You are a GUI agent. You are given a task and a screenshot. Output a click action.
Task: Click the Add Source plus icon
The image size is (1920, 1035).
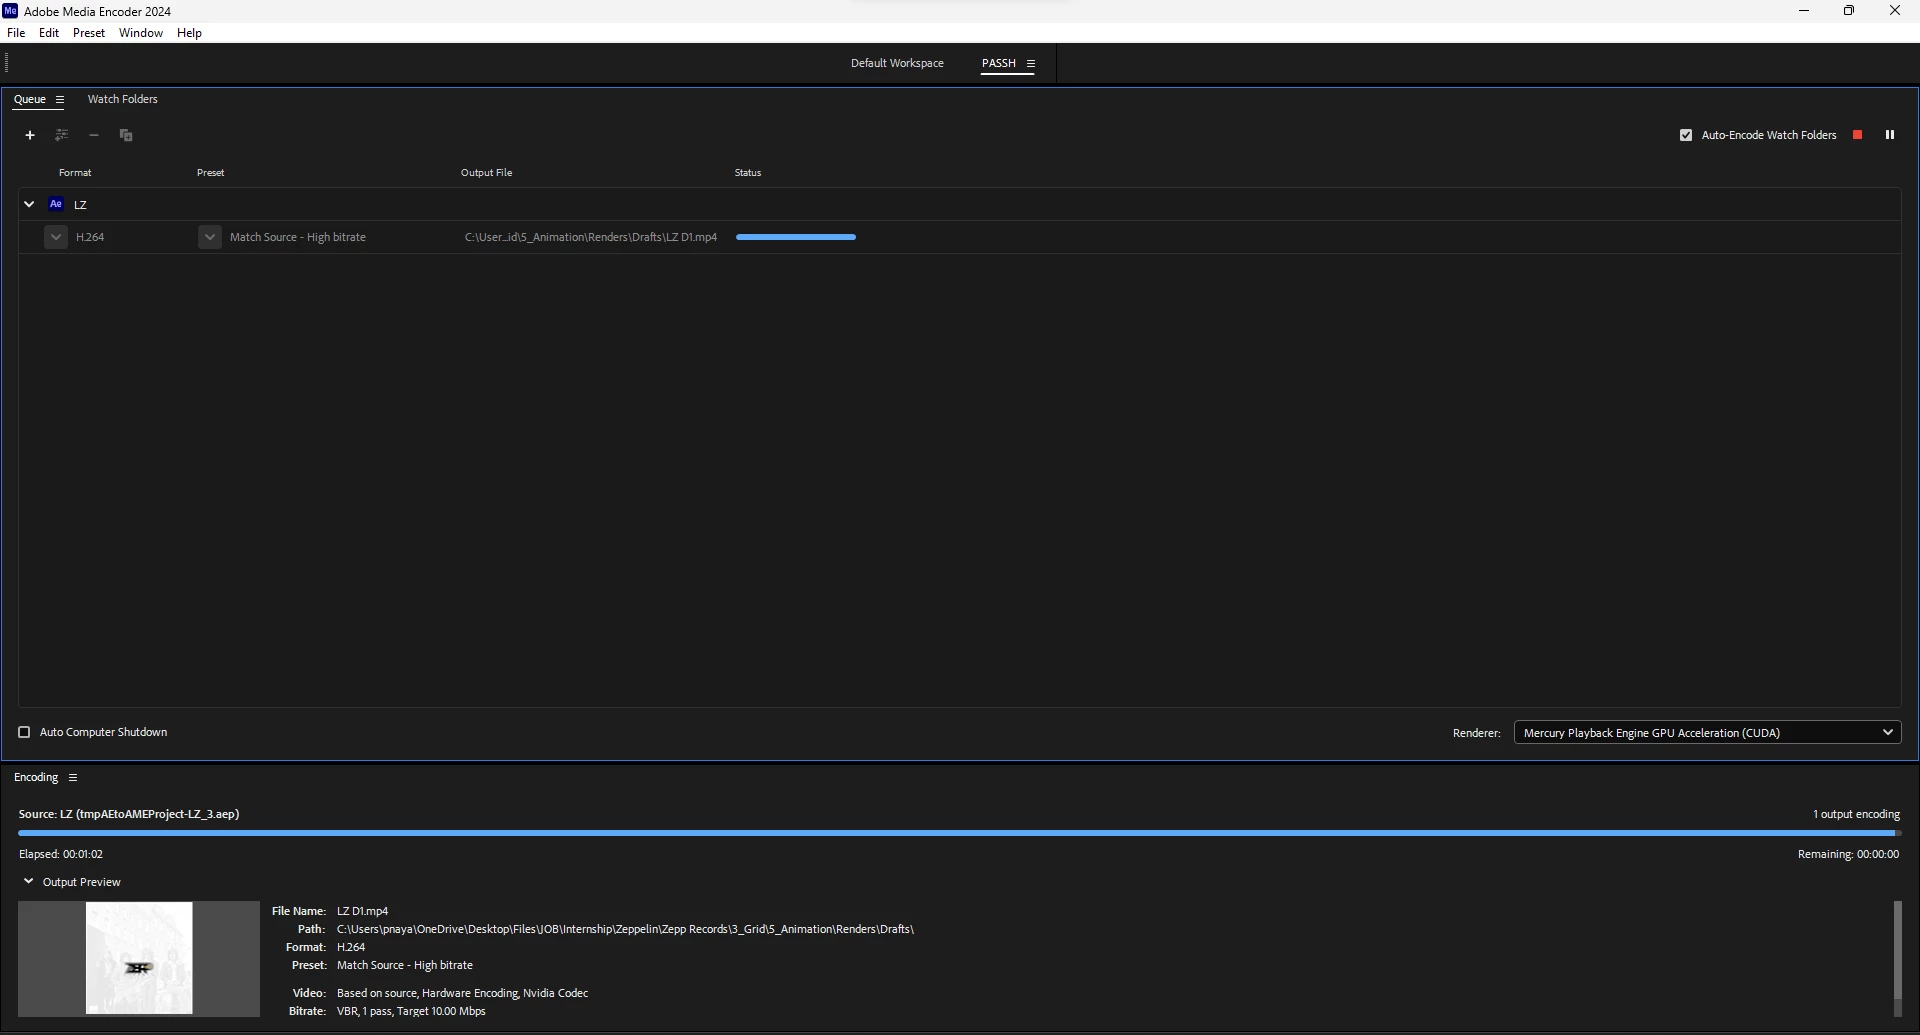[30, 135]
